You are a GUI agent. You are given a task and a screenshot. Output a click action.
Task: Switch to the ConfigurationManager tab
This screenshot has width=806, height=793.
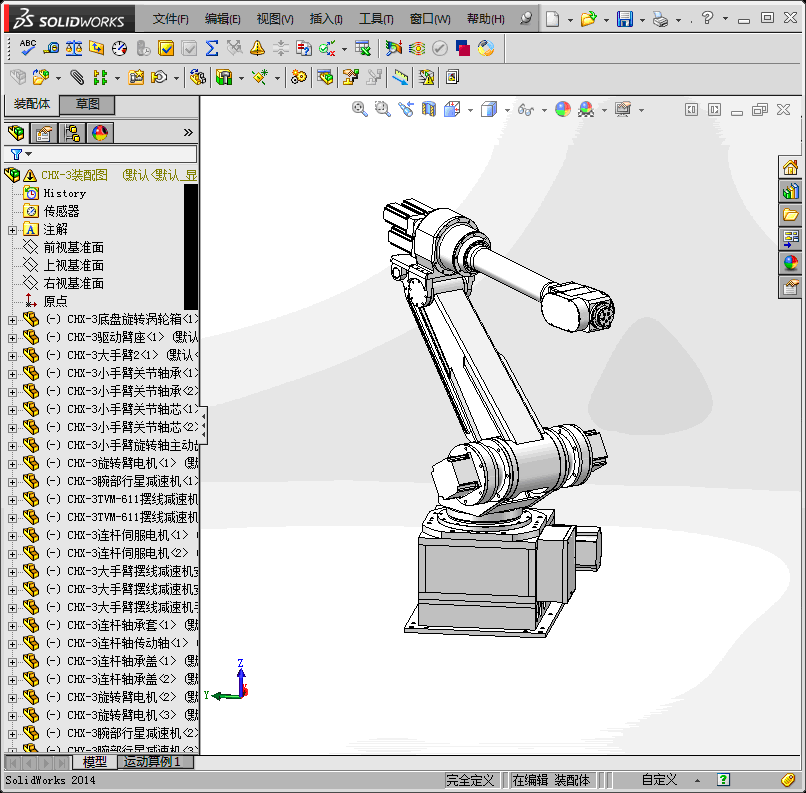72,133
